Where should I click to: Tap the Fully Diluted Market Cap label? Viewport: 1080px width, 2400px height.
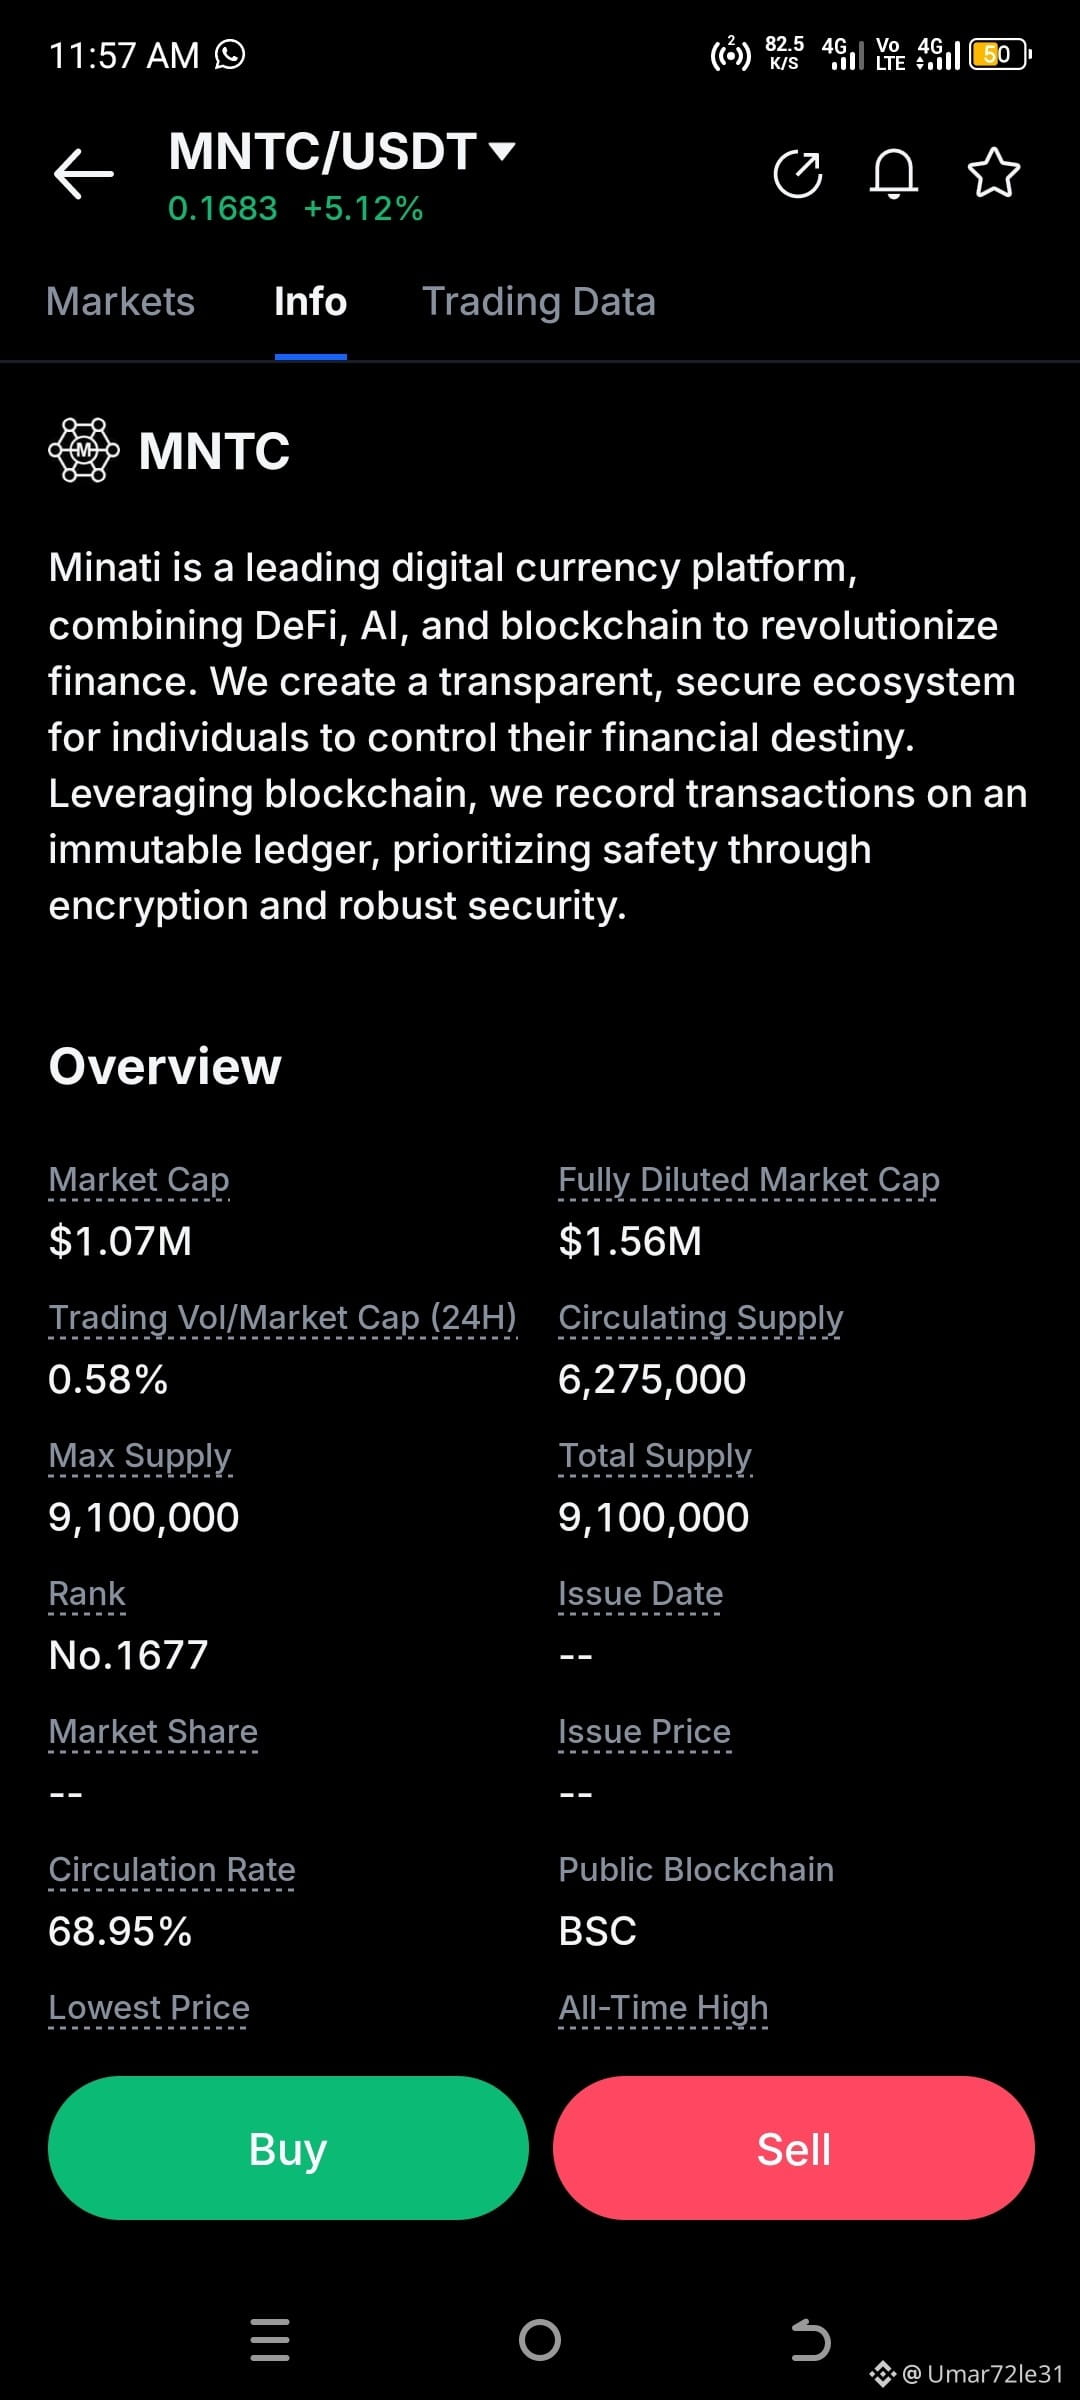(x=749, y=1180)
